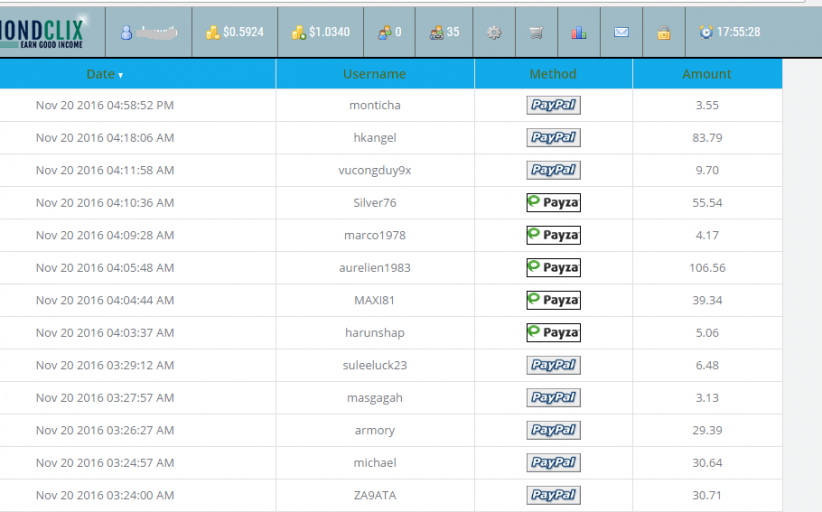The height and width of the screenshot is (512, 822).
Task: Click the Payza logo in Silver76 row
Action: 553,203
